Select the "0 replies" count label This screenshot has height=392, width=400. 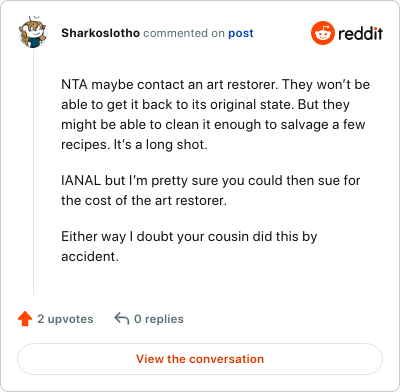coord(159,319)
